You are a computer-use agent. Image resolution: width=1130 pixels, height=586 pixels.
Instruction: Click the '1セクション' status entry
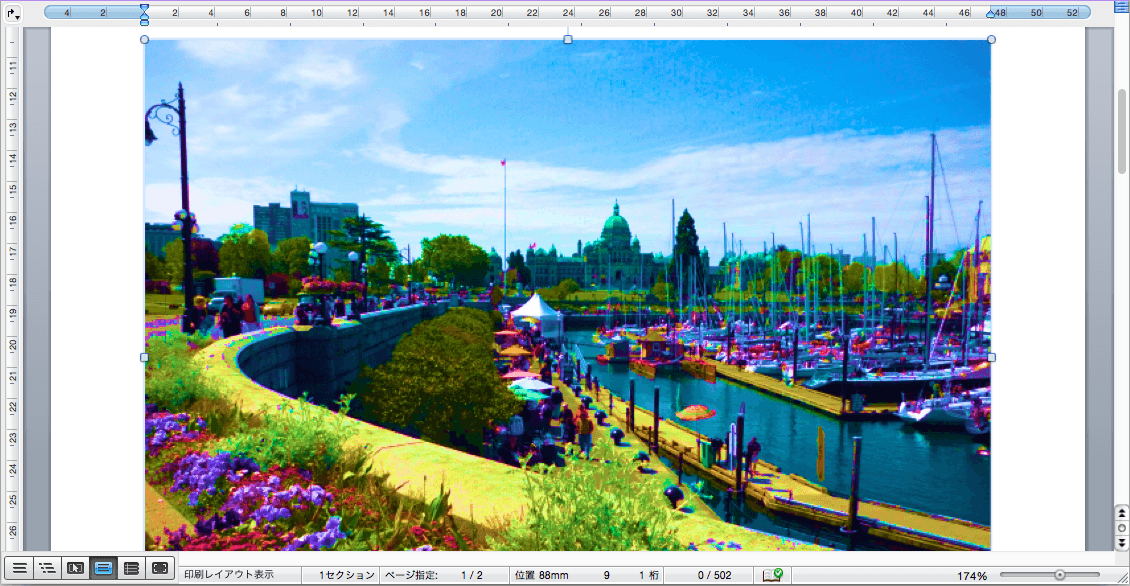pos(347,575)
